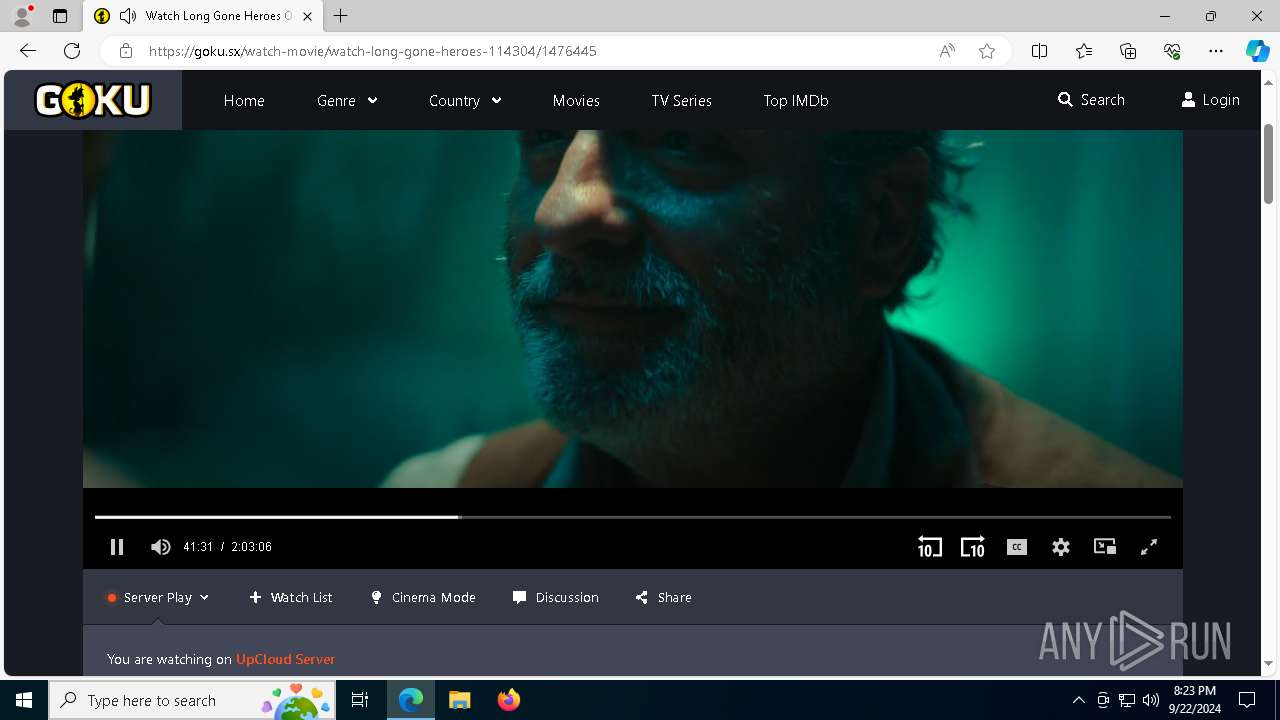This screenshot has width=1280, height=720.
Task: Toggle closed captions CC button
Action: click(x=1017, y=547)
